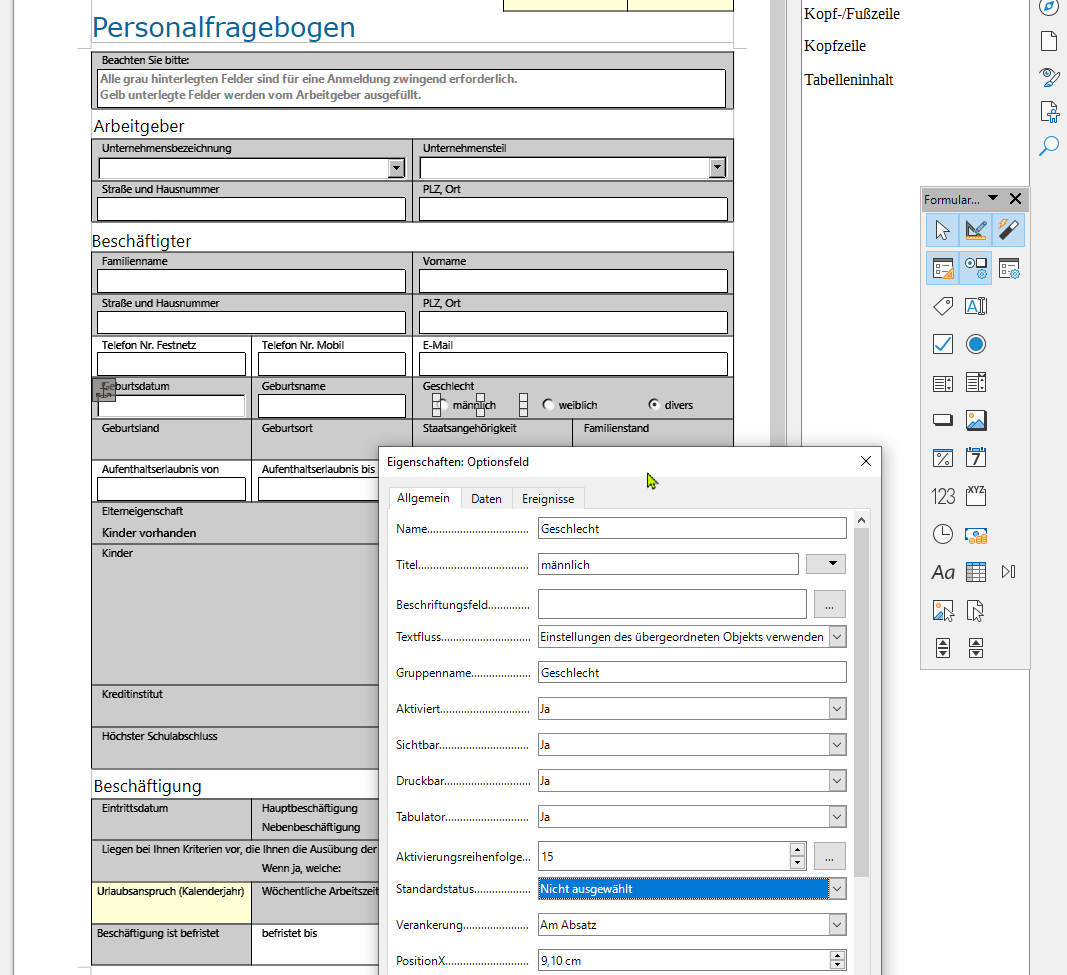Toggle Design Mode in Formular toolbar
The width and height of the screenshot is (1067, 975).
(x=975, y=230)
